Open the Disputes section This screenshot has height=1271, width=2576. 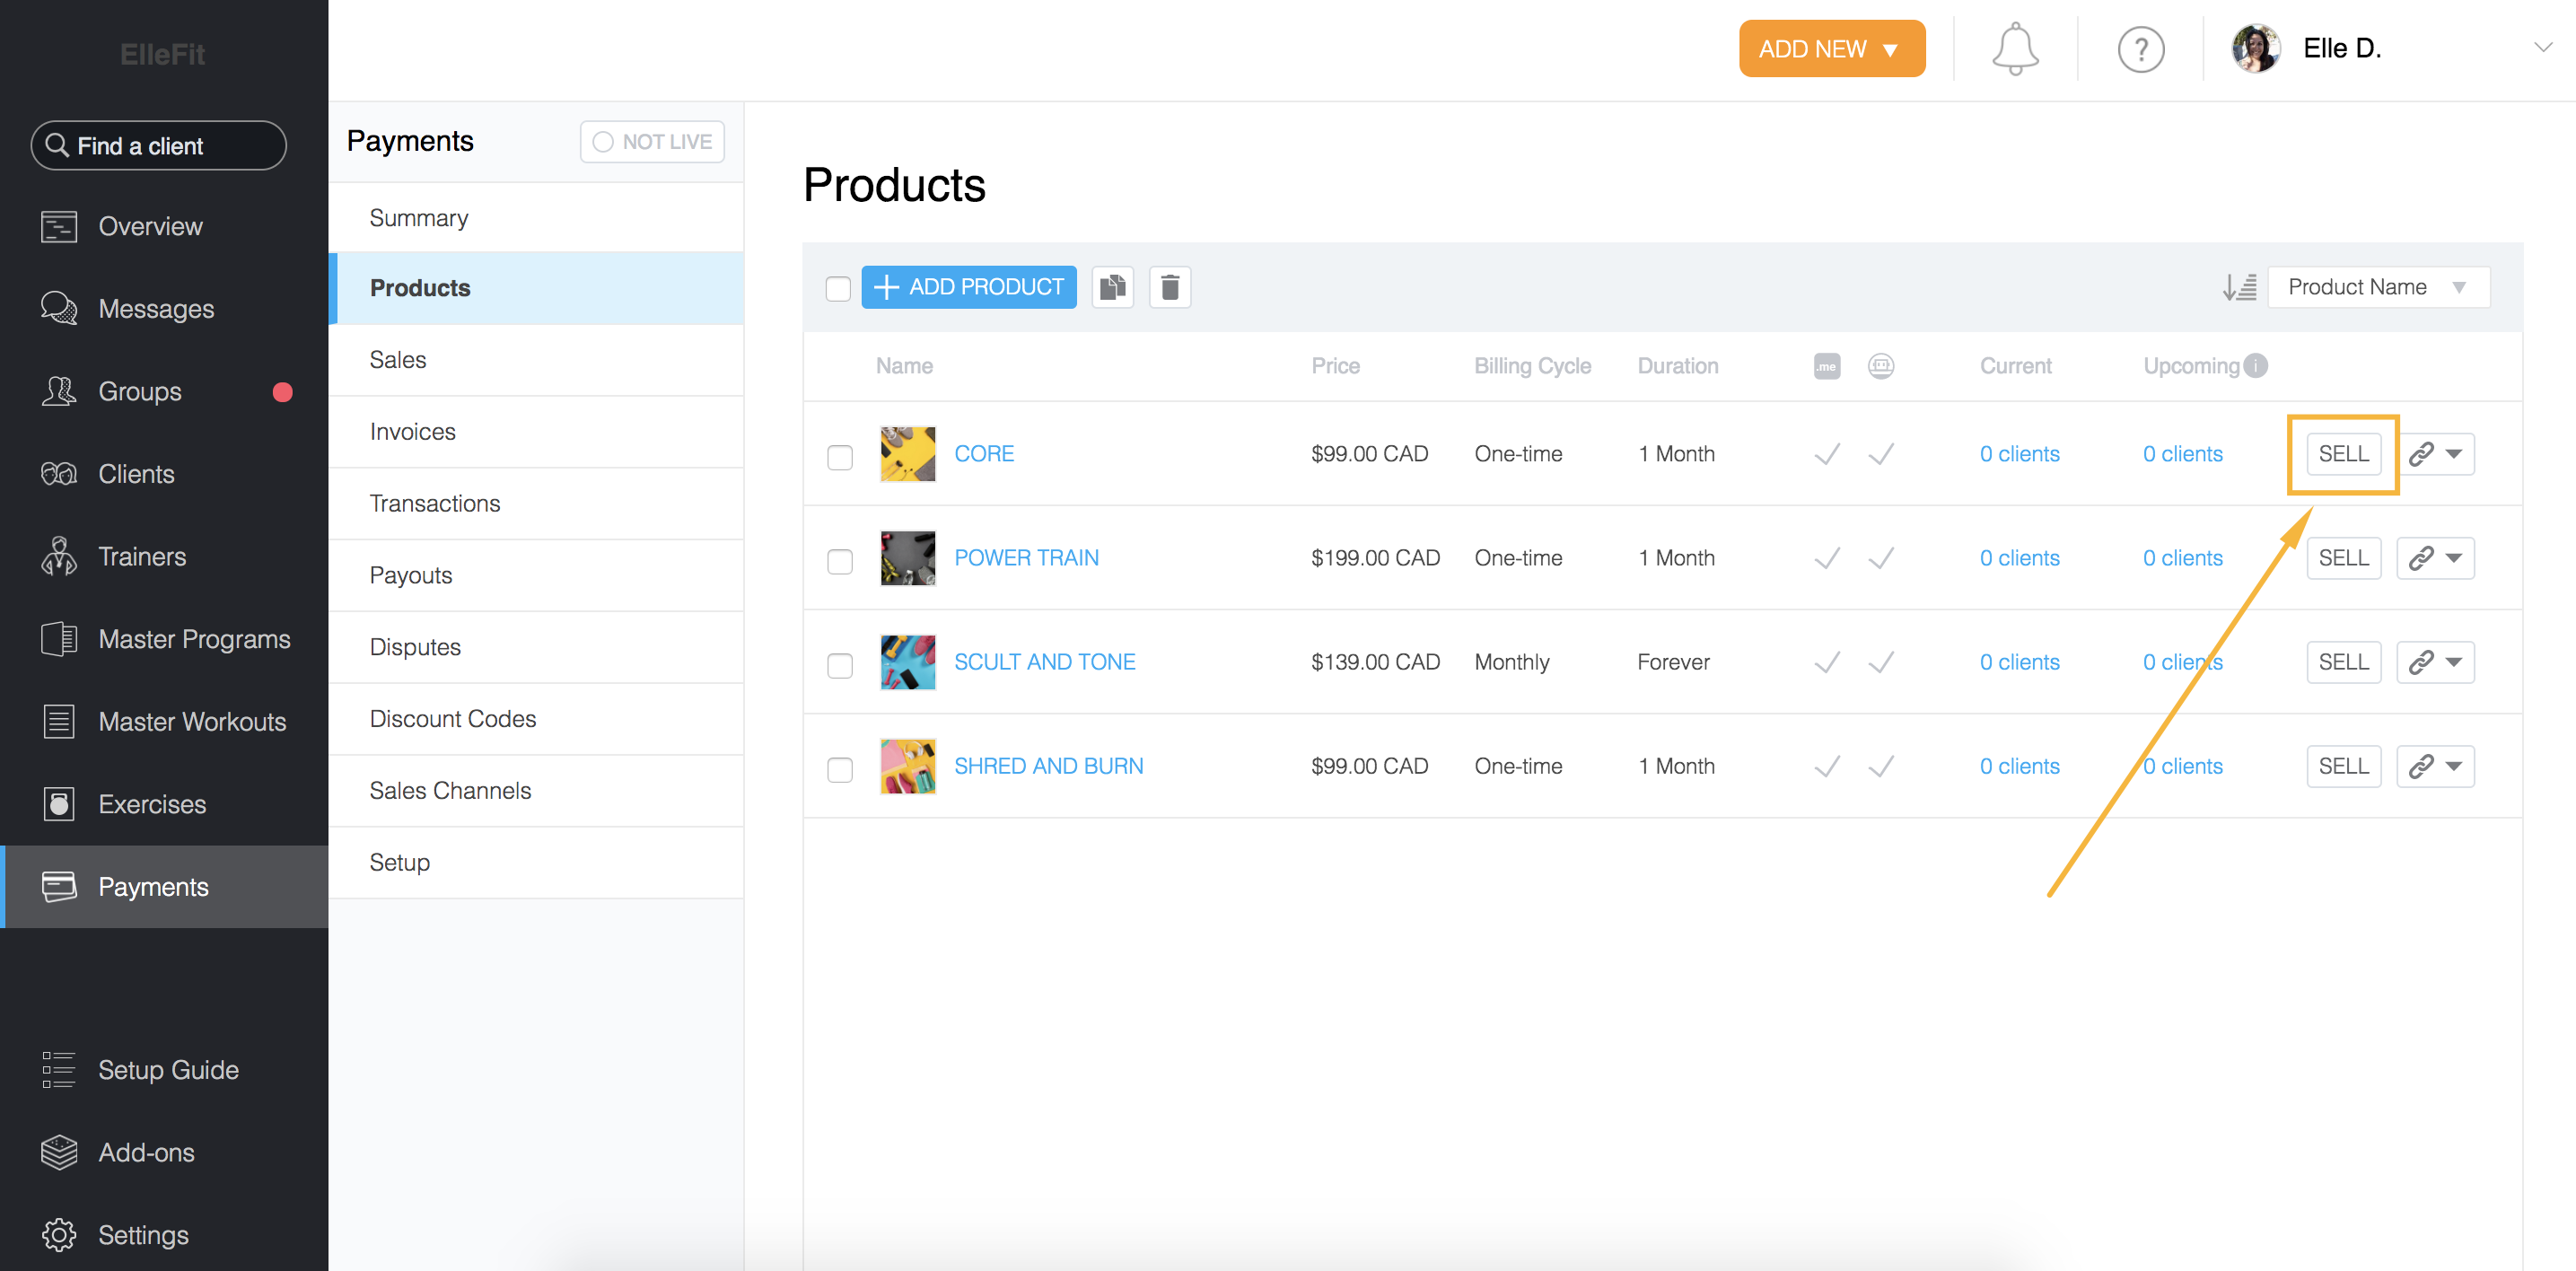(536, 647)
